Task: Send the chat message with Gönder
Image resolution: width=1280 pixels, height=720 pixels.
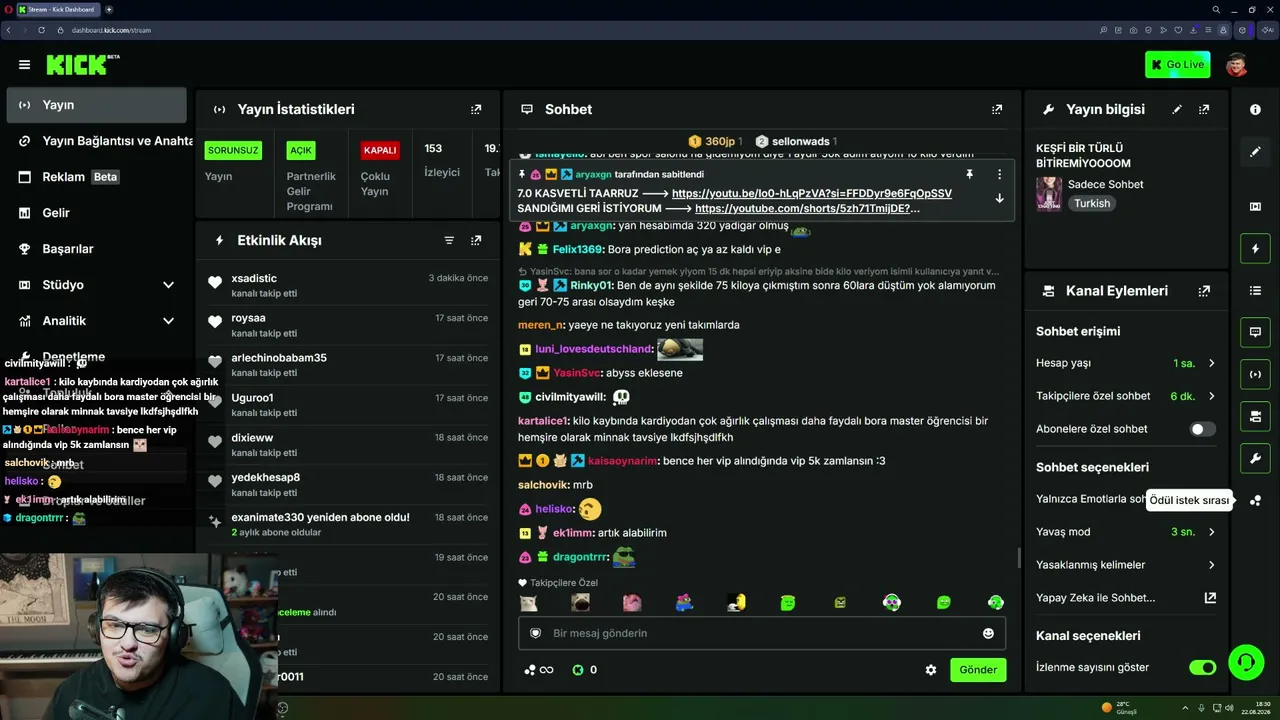Action: (x=978, y=670)
